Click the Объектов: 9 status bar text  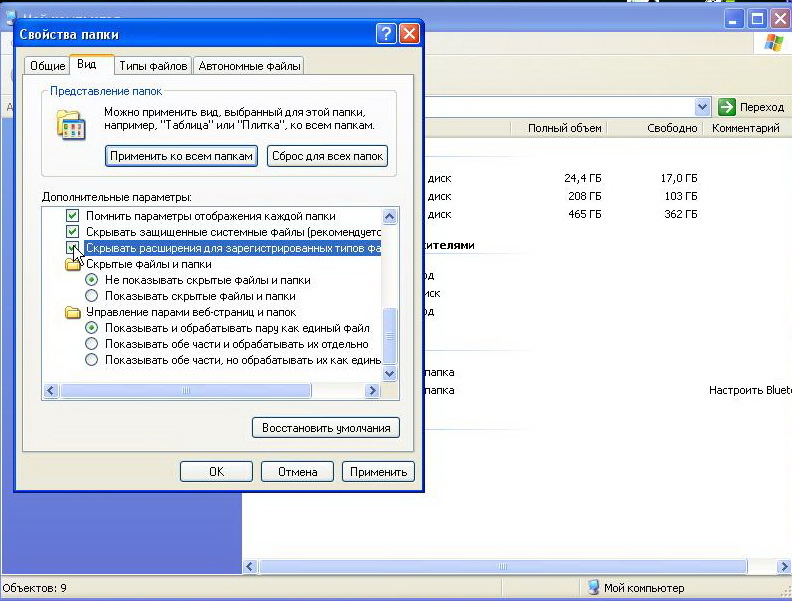tap(34, 588)
